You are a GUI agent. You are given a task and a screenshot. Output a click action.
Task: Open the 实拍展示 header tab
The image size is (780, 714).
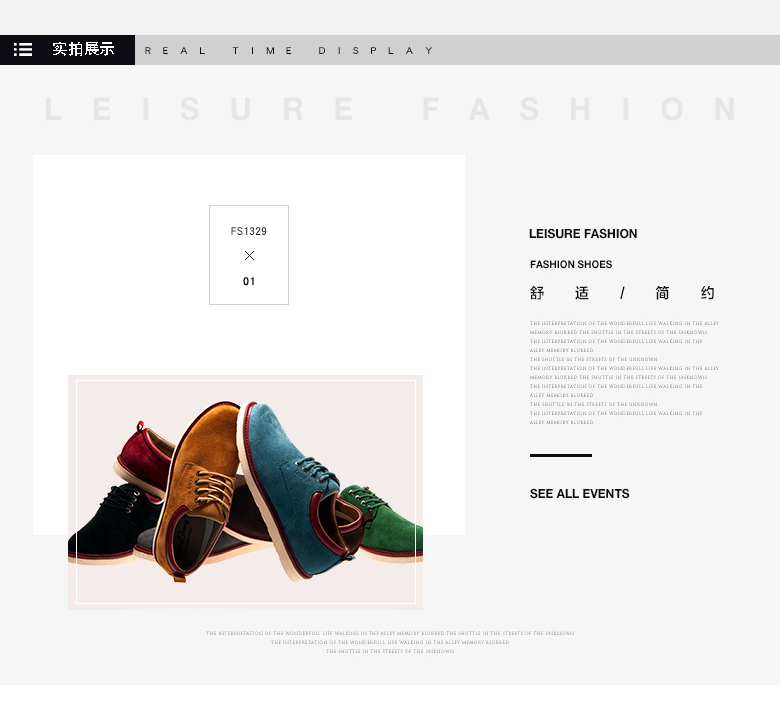(x=83, y=49)
